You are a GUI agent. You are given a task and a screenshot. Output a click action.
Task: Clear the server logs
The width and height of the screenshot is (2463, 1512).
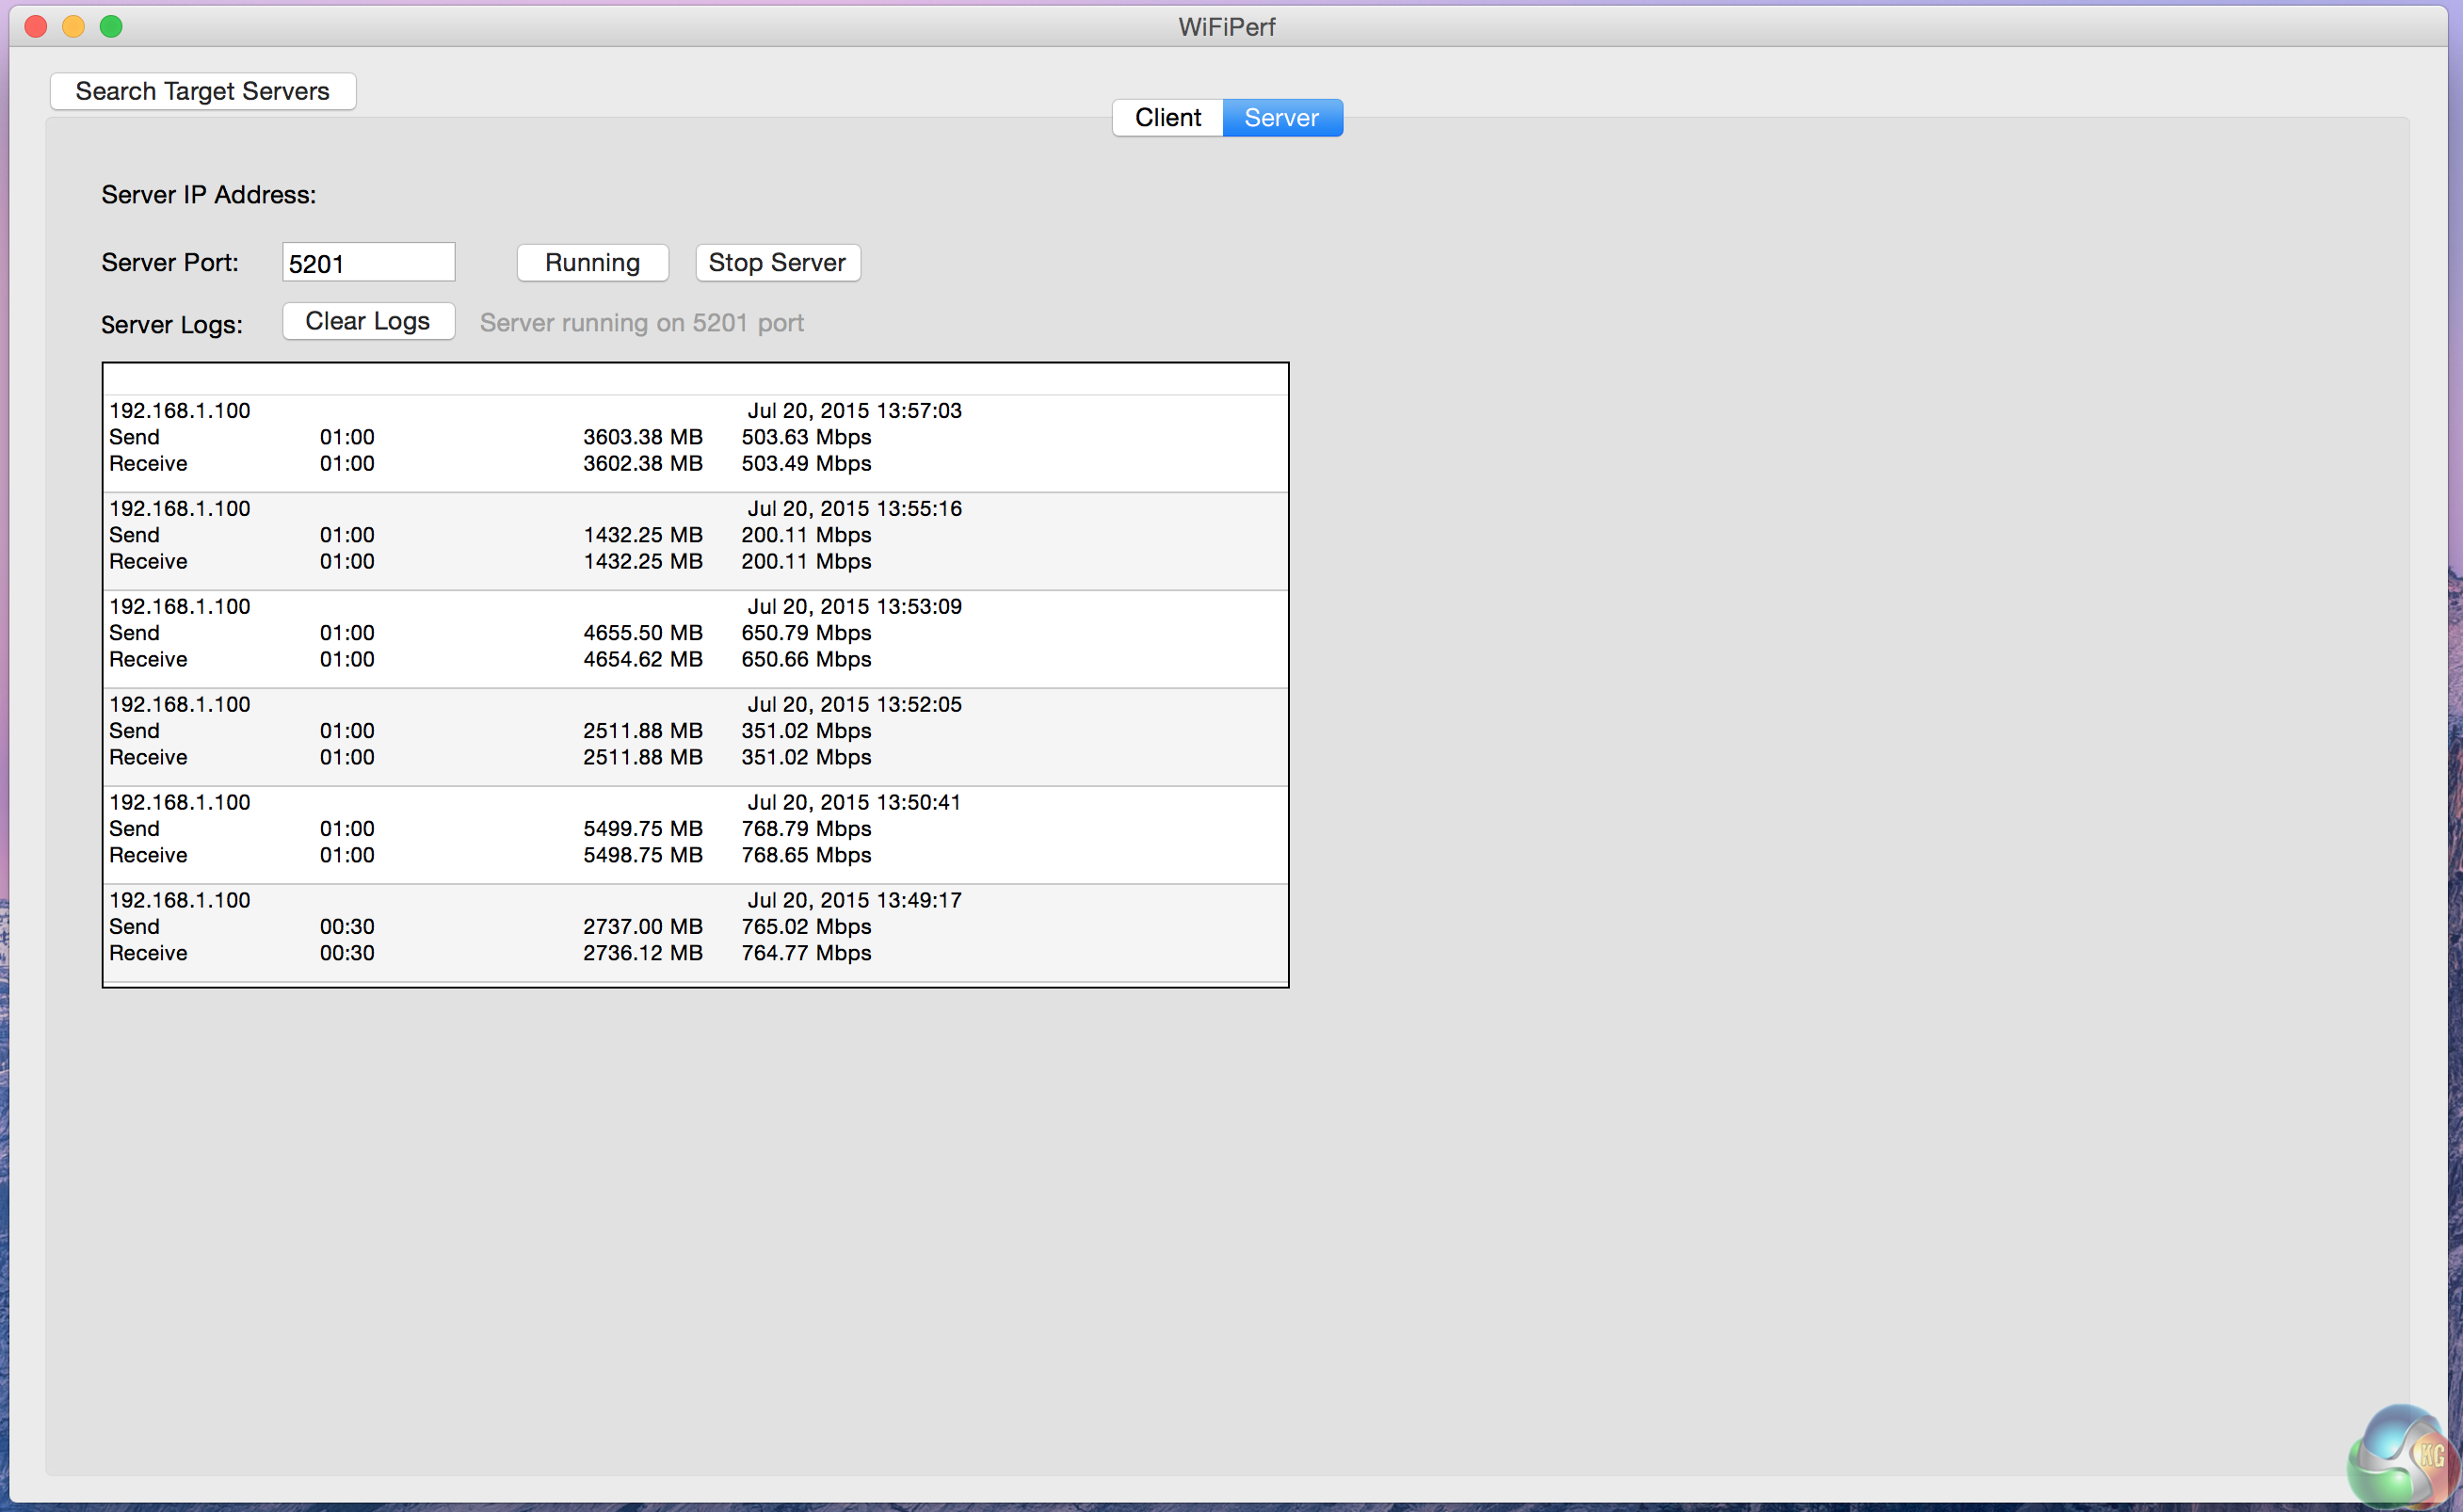coord(368,321)
